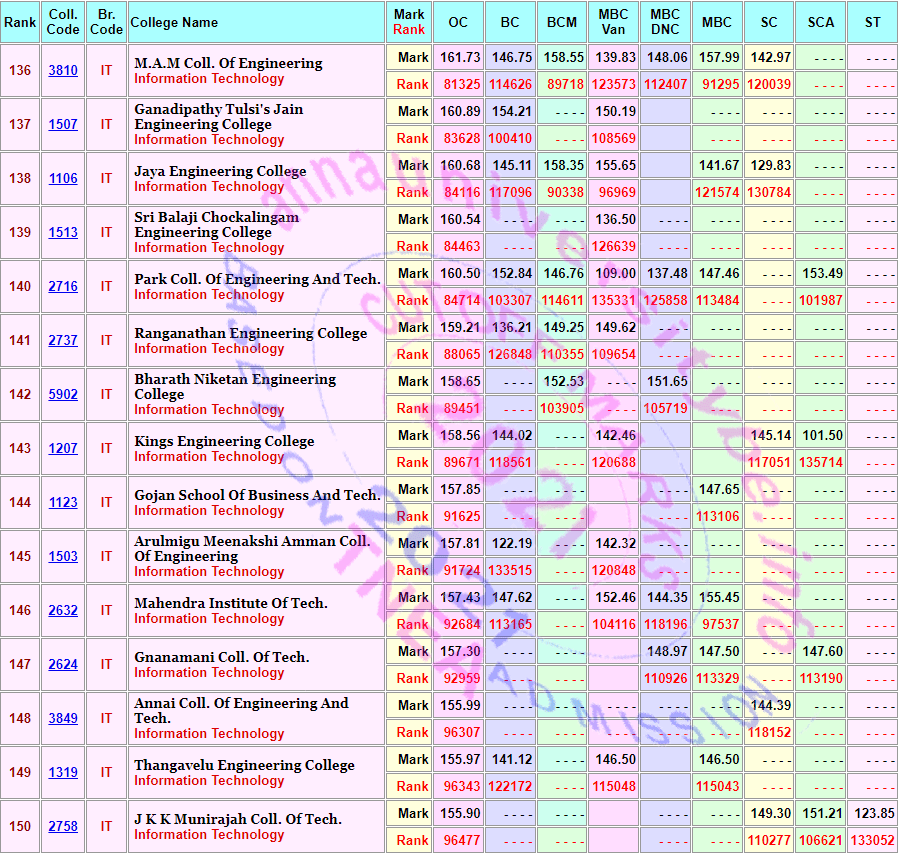Image resolution: width=898 pixels, height=853 pixels.
Task: Open college code 1207 link
Action: [x=63, y=448]
